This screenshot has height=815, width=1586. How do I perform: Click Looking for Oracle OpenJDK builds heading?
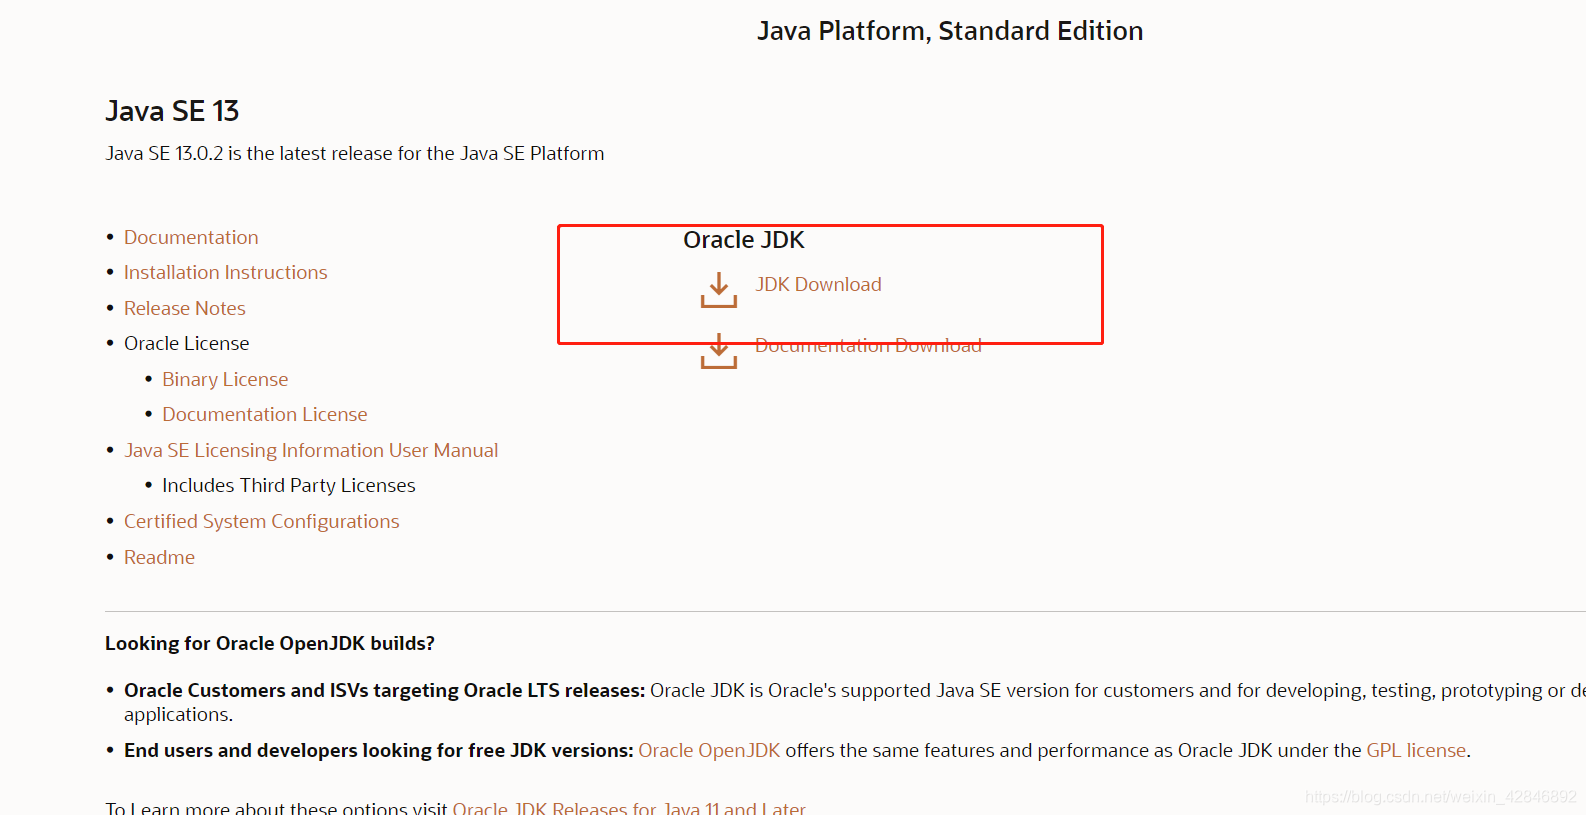tap(270, 643)
